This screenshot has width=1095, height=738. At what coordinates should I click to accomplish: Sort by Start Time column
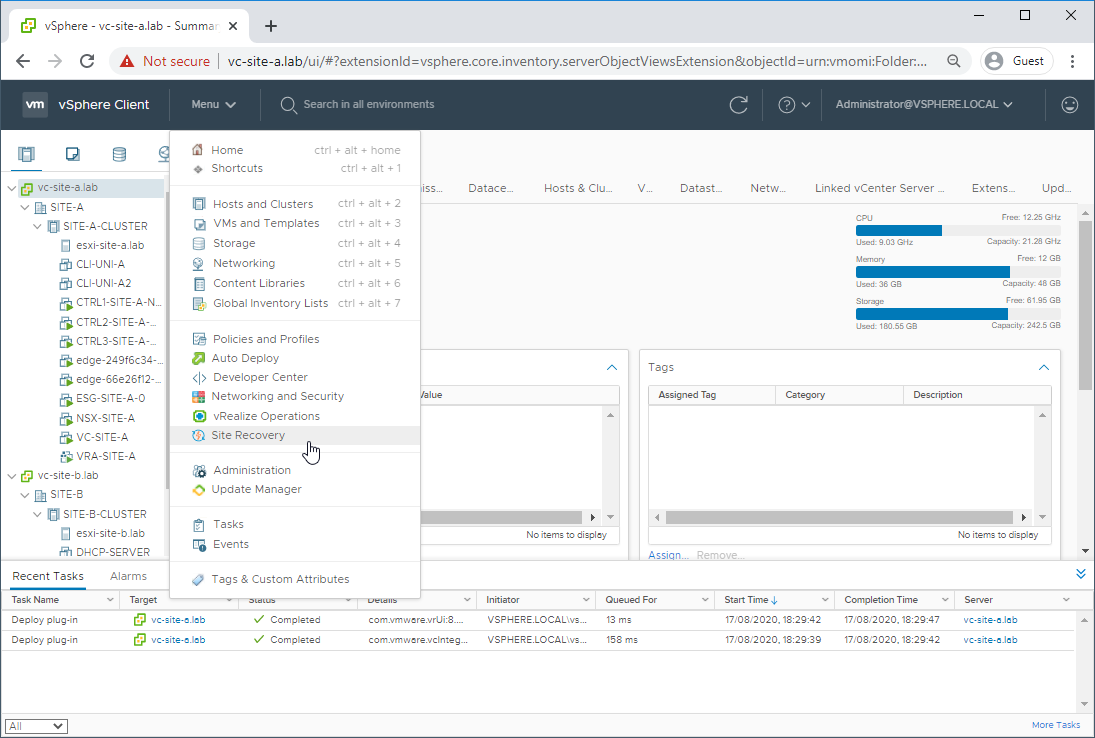[750, 600]
